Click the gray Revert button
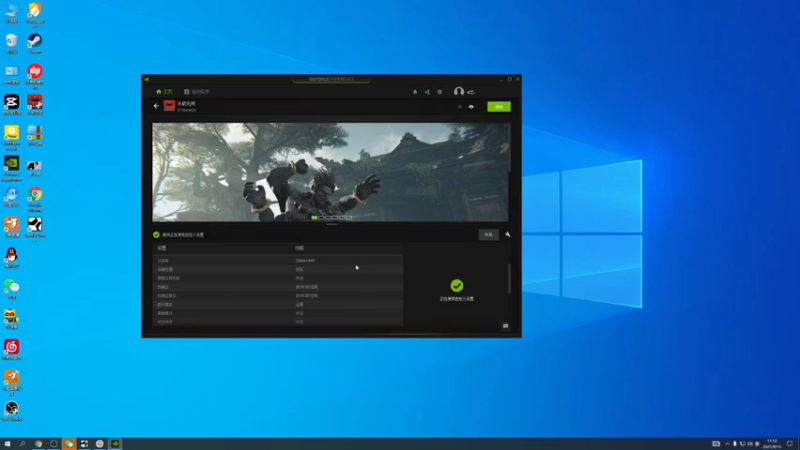The width and height of the screenshot is (800, 450). point(488,235)
